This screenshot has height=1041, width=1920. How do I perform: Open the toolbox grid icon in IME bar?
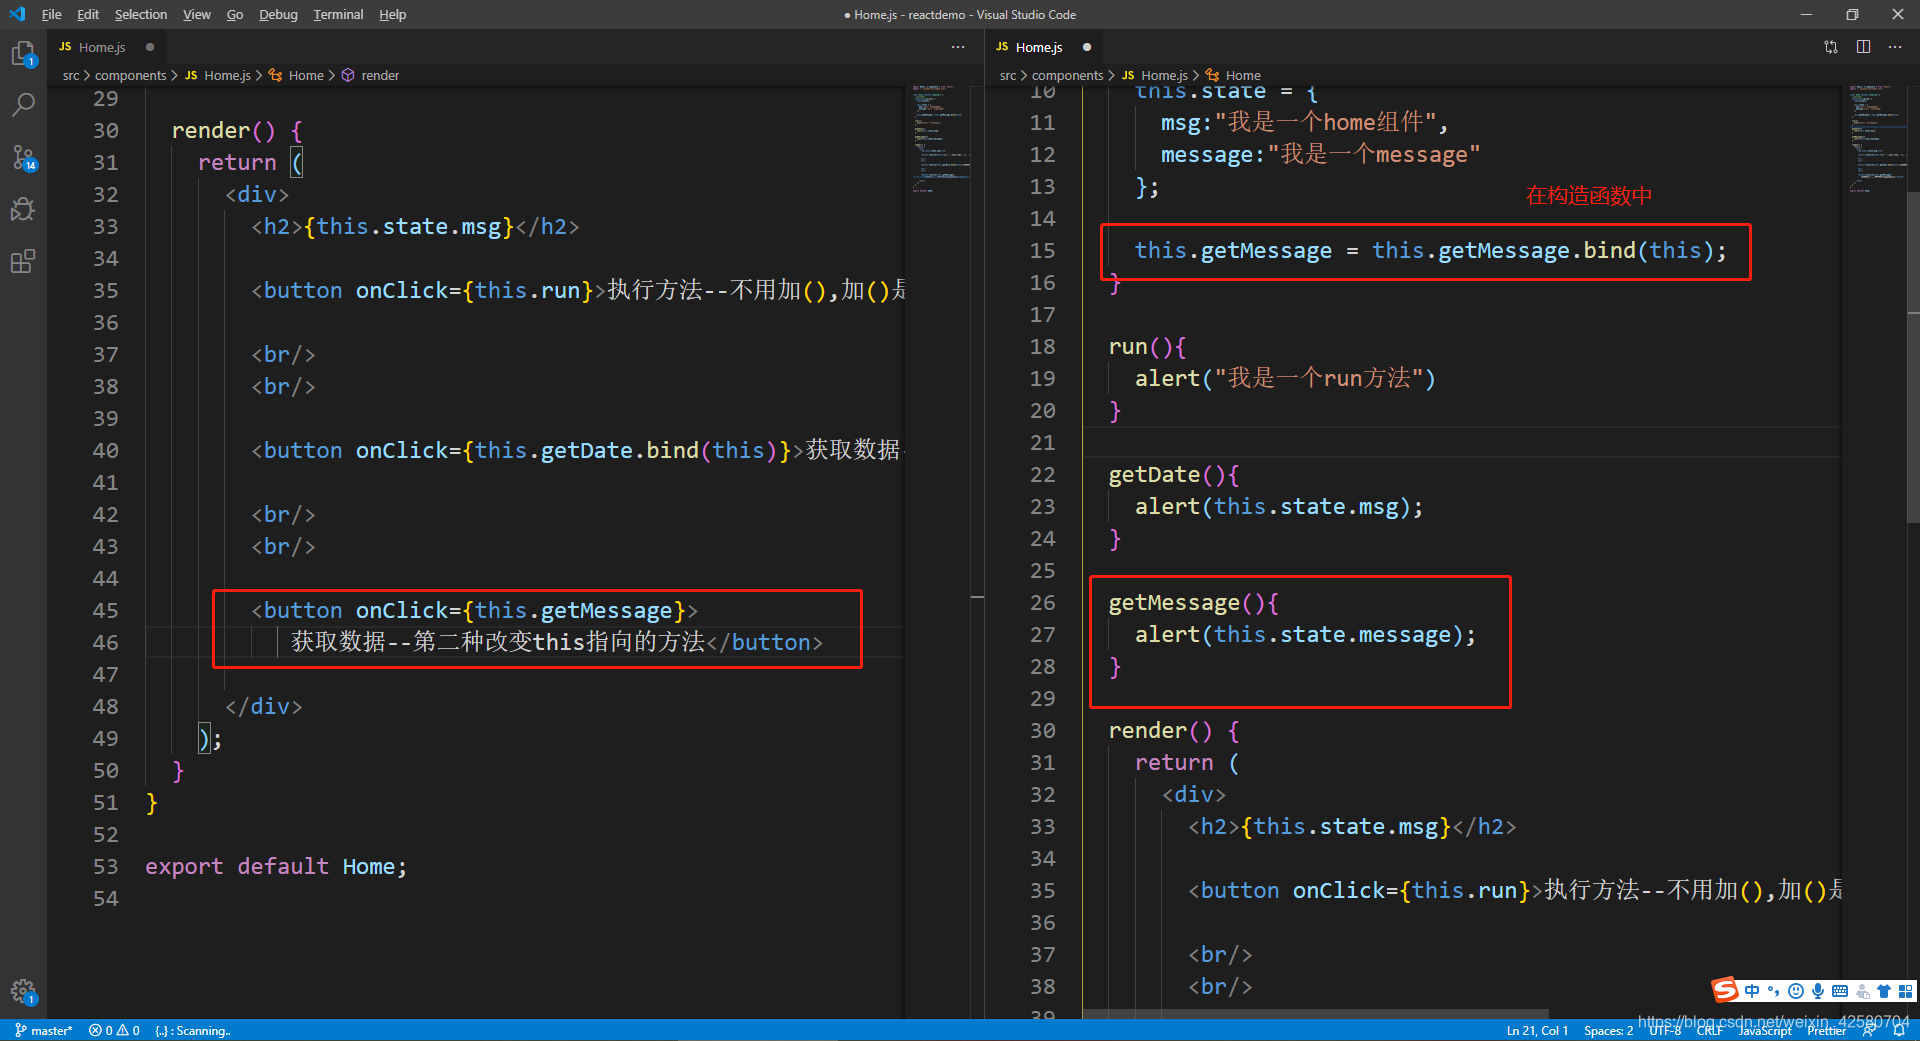pyautogui.click(x=1905, y=991)
